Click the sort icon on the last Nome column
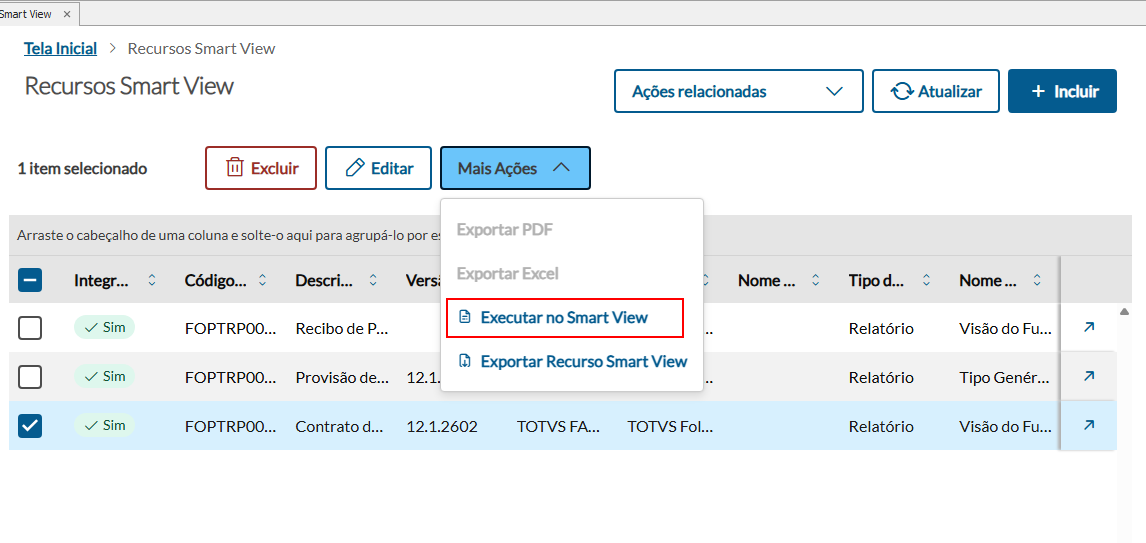The height and width of the screenshot is (543, 1146). 1037,281
